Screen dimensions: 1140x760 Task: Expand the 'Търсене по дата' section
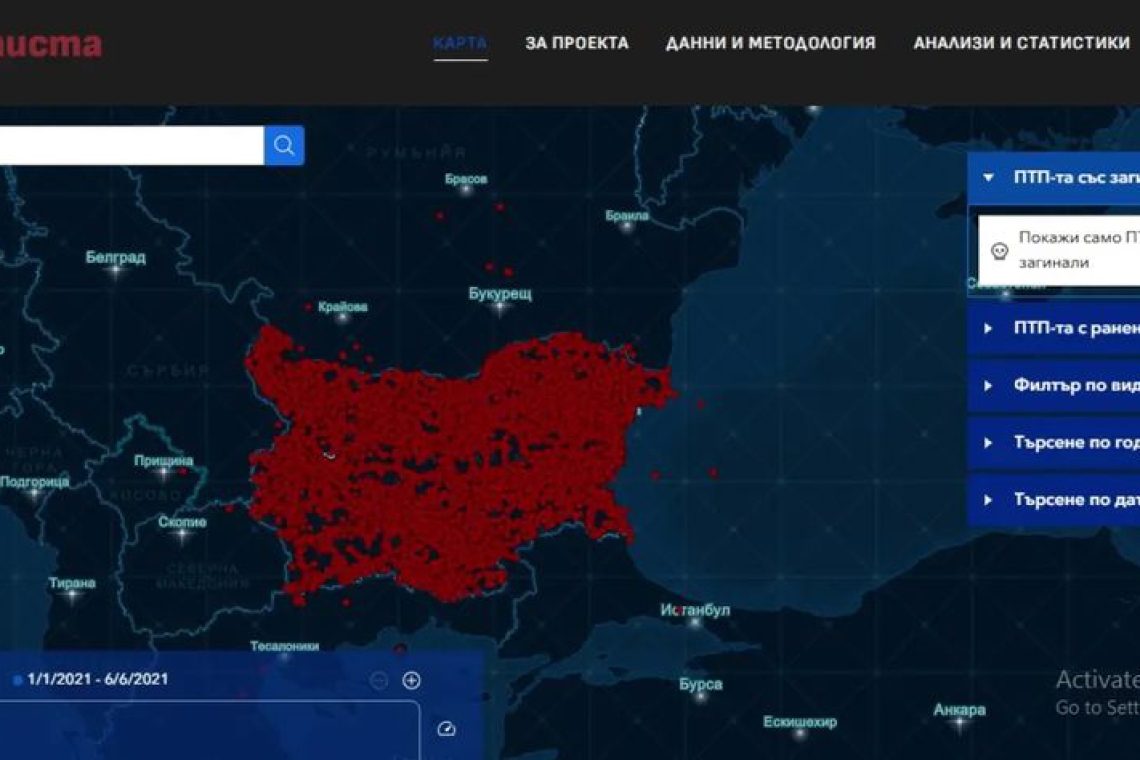1060,499
